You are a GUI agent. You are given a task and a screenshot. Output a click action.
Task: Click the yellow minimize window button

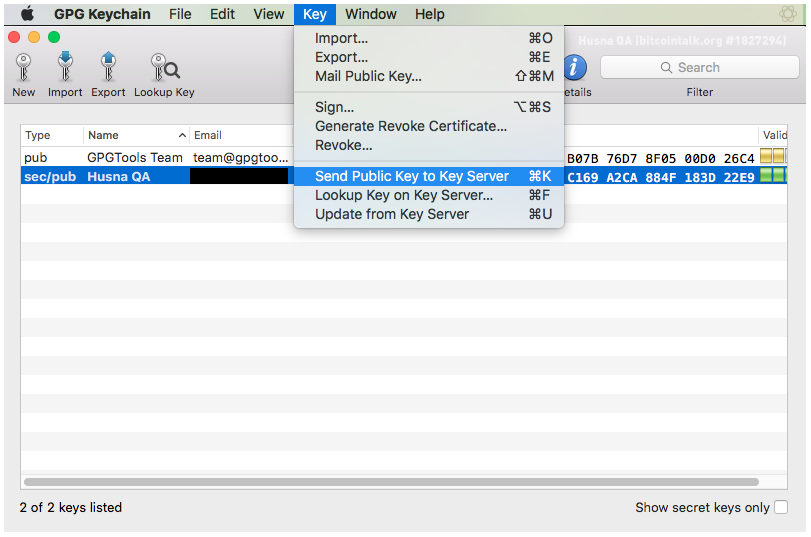[x=34, y=37]
